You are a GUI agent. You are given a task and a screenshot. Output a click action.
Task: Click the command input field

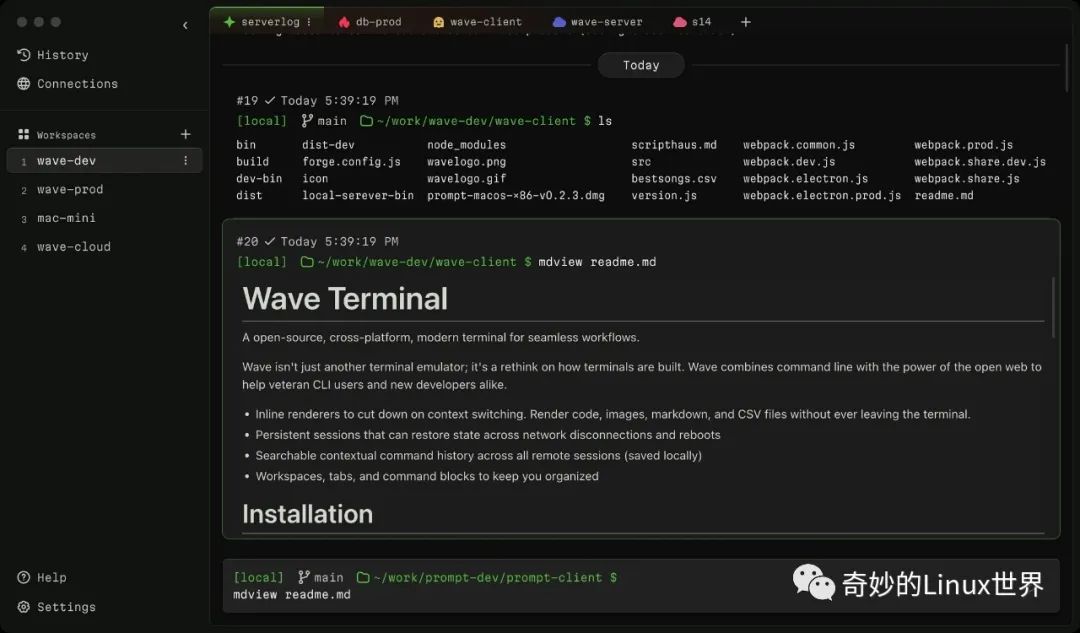point(641,586)
